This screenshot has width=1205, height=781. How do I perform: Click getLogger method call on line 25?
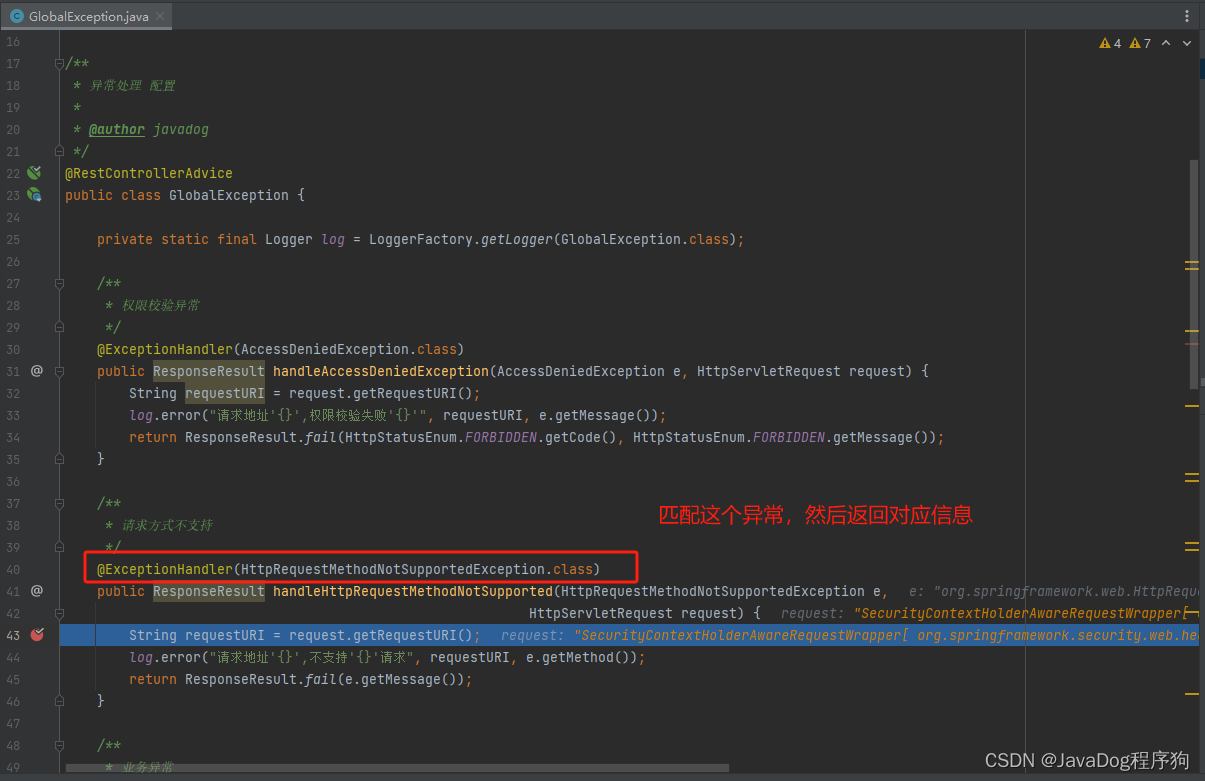click(517, 239)
